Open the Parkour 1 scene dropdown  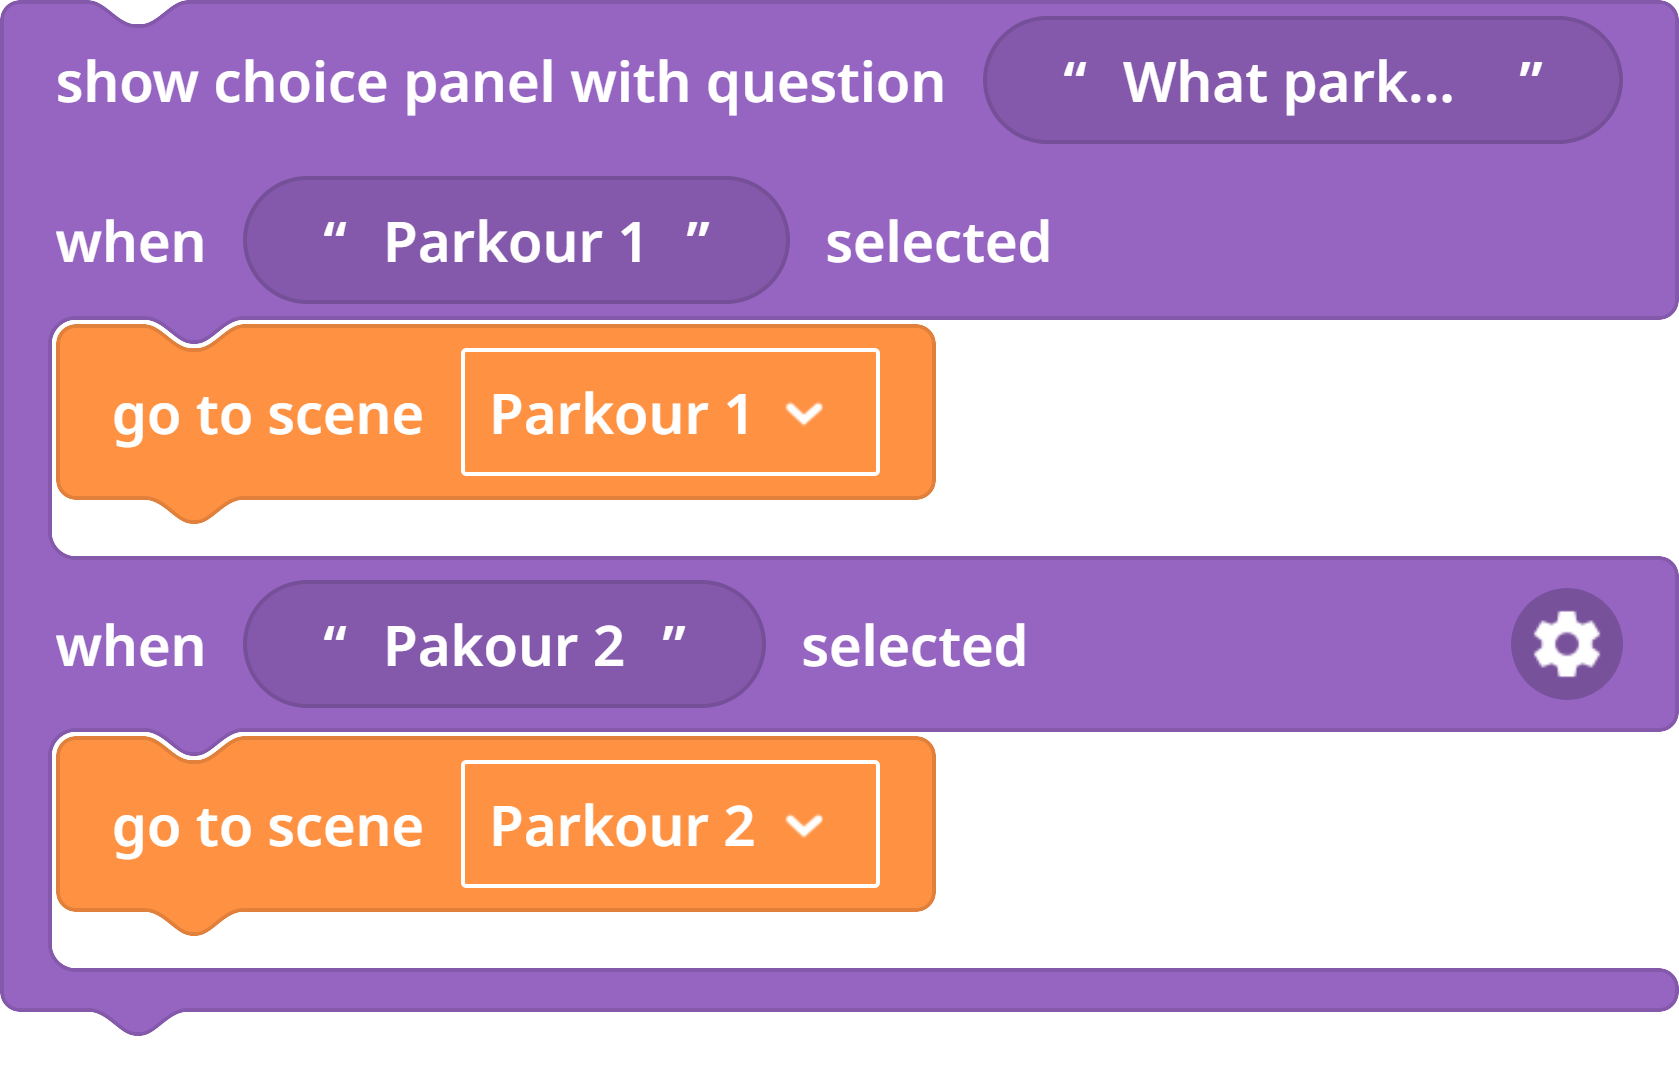click(670, 412)
